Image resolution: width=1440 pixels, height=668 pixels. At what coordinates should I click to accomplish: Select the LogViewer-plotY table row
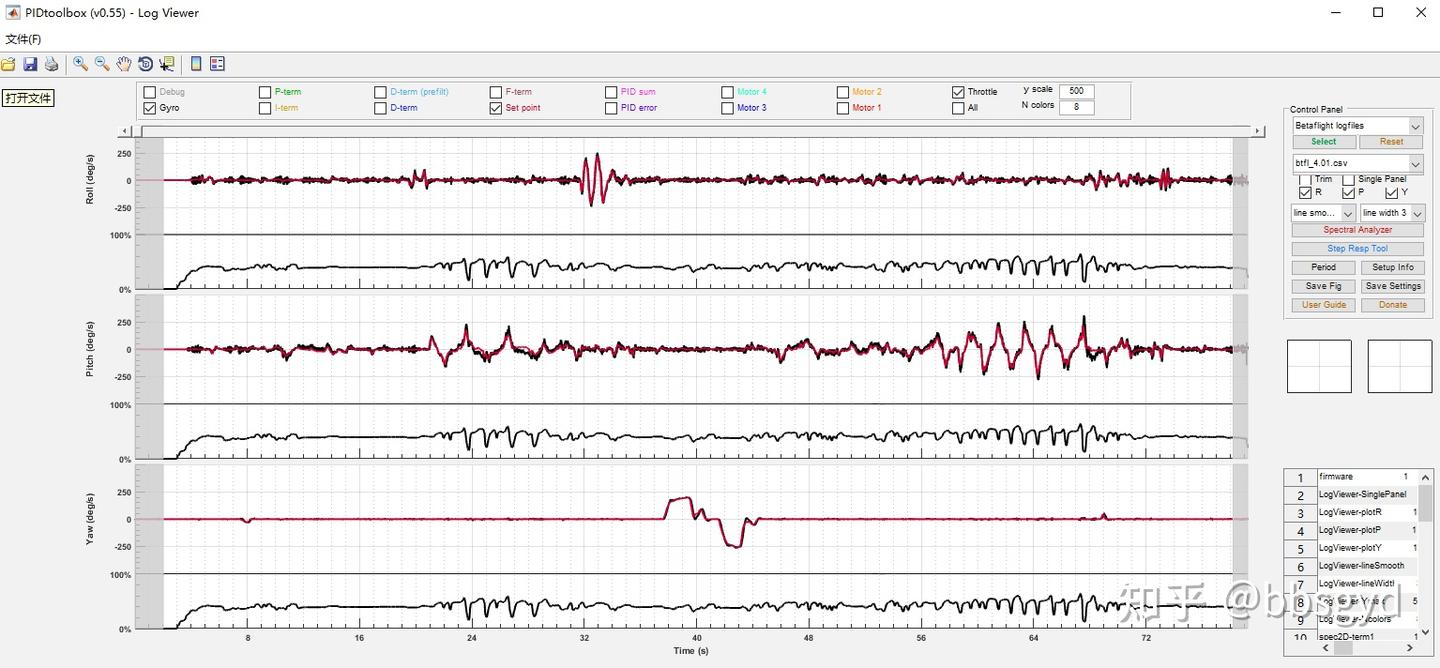pyautogui.click(x=1351, y=548)
